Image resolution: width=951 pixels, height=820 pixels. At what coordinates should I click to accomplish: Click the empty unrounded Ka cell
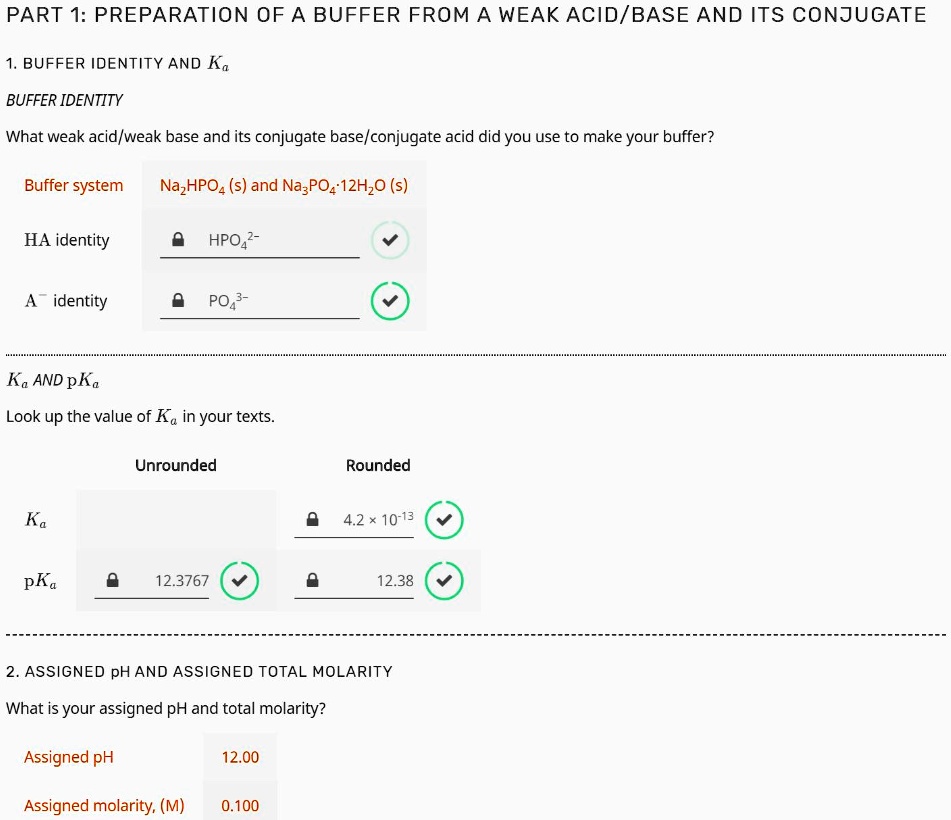click(176, 519)
